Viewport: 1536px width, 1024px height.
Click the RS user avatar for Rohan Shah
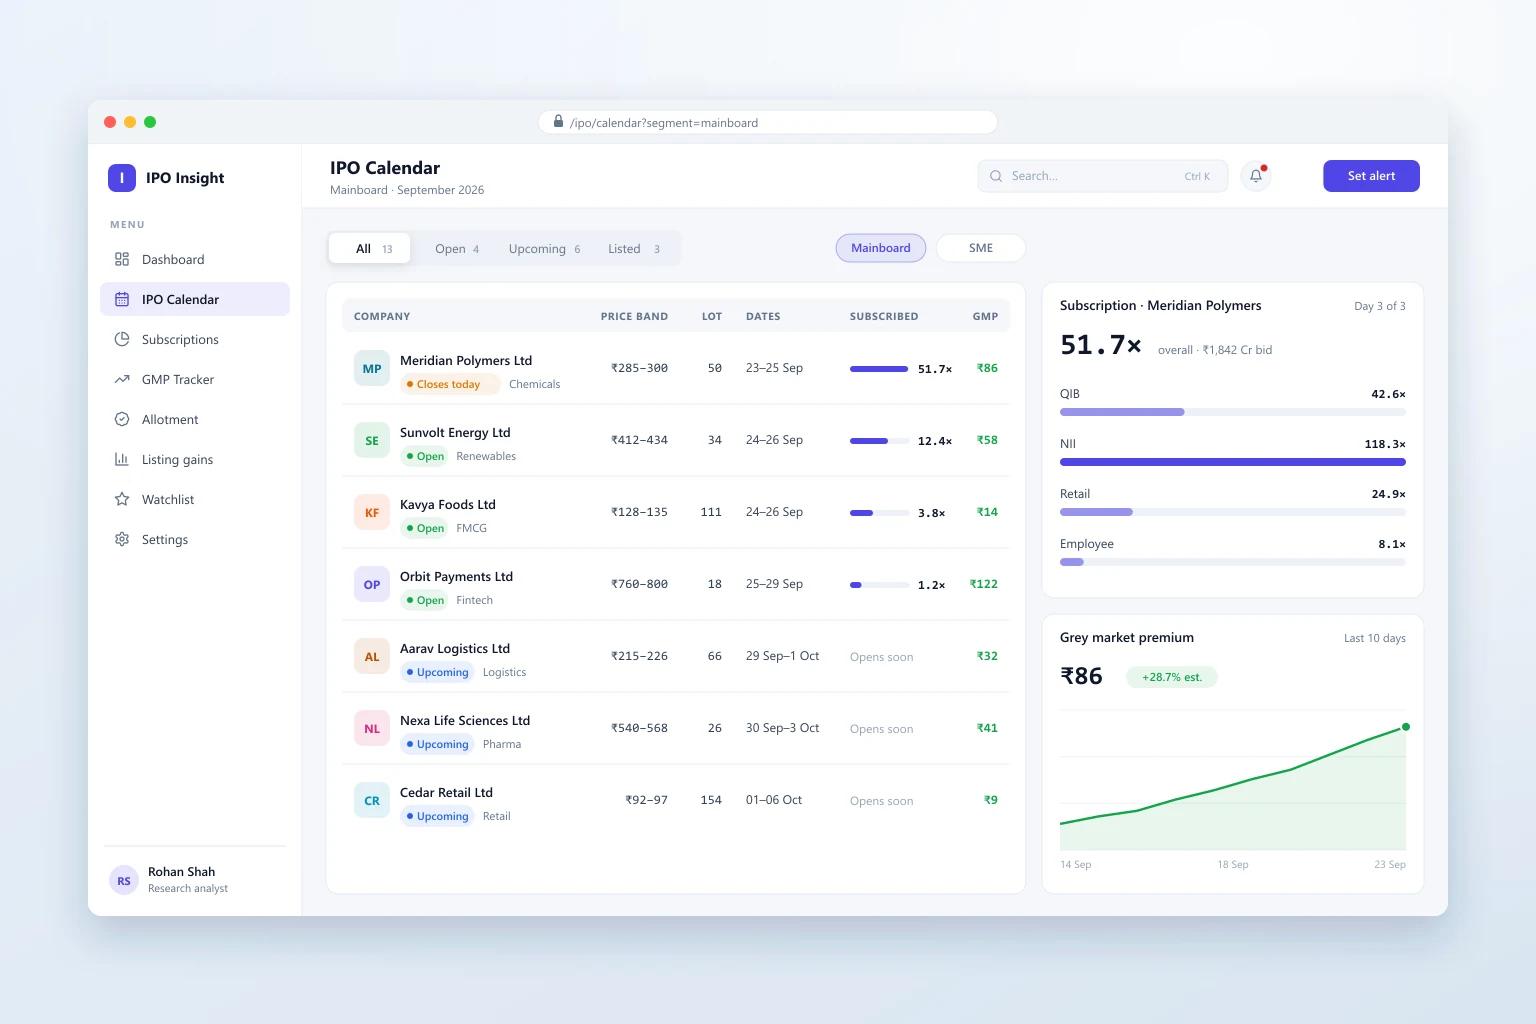click(x=123, y=880)
